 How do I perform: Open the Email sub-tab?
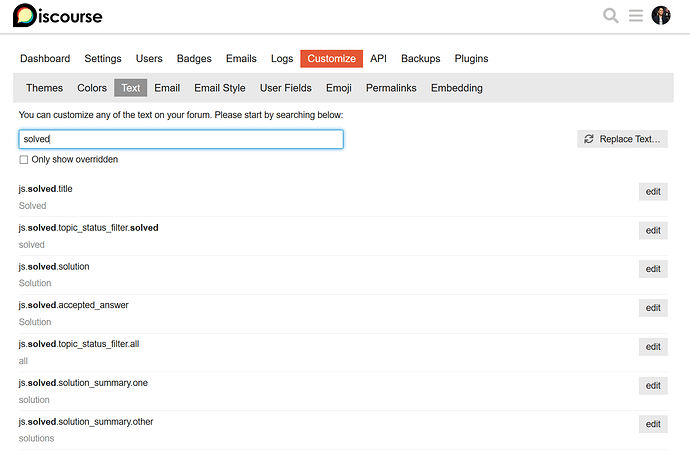click(167, 88)
